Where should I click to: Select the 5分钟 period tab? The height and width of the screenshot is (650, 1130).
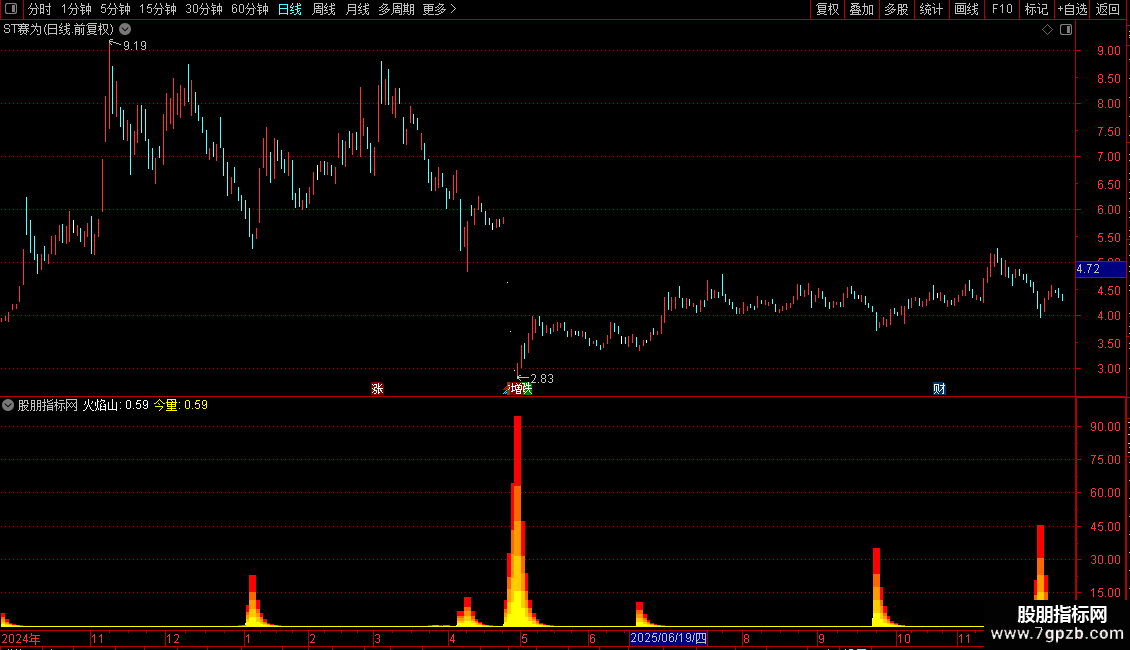point(115,9)
